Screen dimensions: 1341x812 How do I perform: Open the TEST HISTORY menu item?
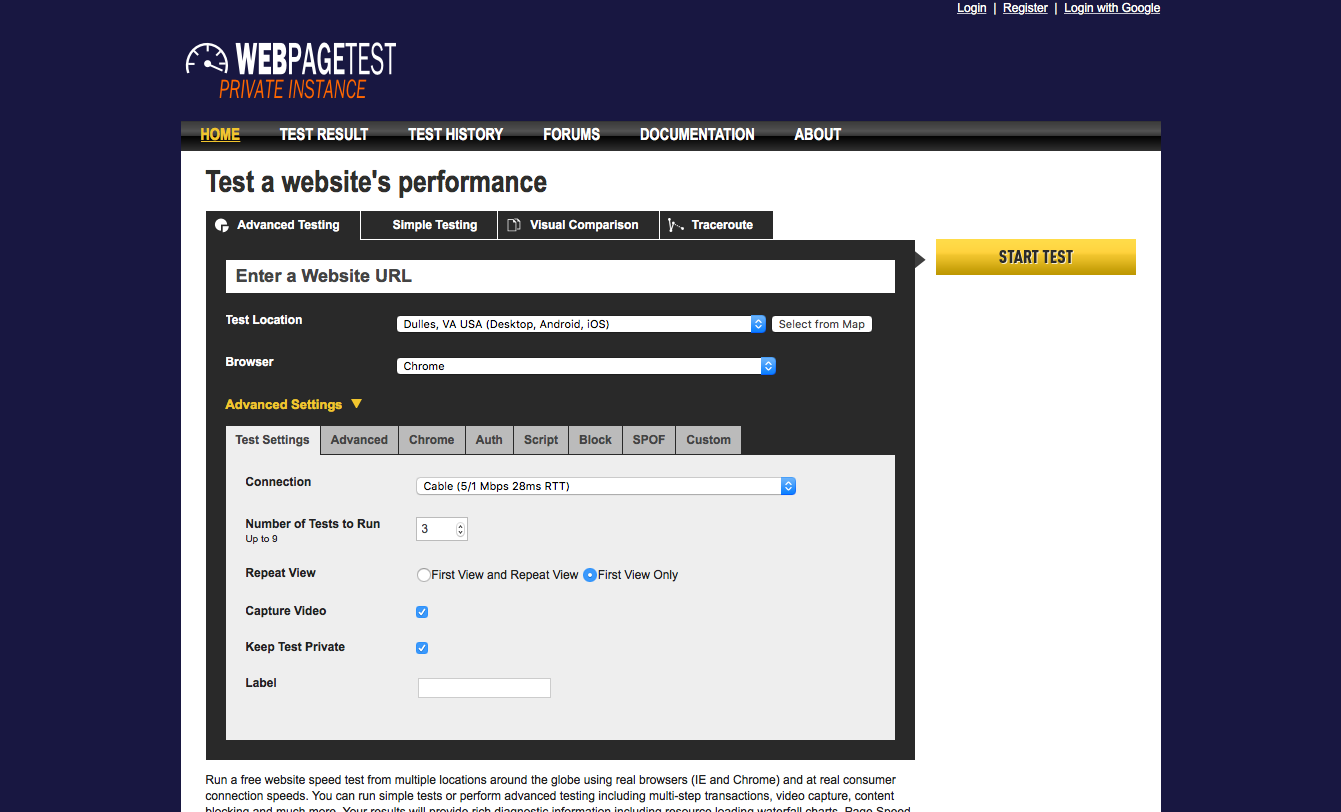click(x=455, y=134)
